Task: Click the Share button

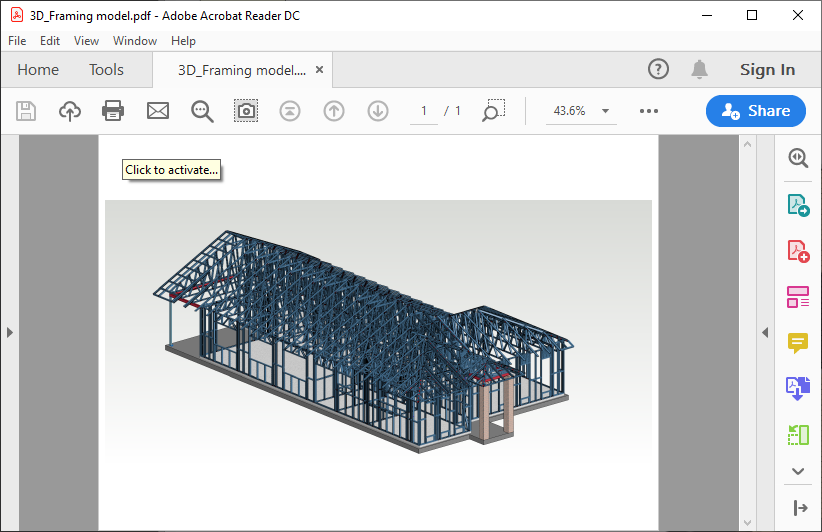Action: (755, 111)
